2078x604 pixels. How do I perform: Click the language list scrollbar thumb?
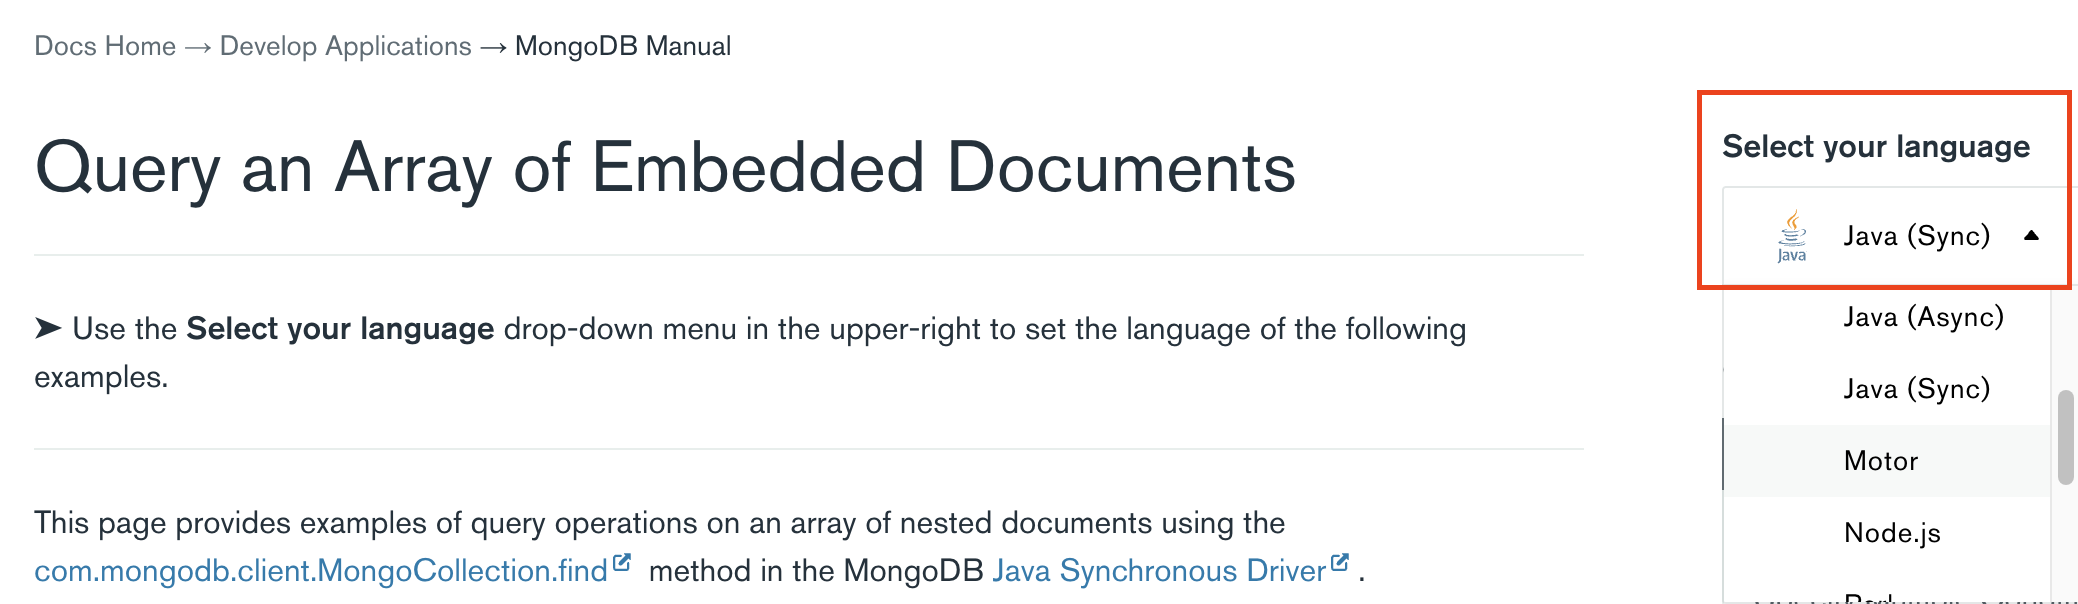click(x=2065, y=437)
